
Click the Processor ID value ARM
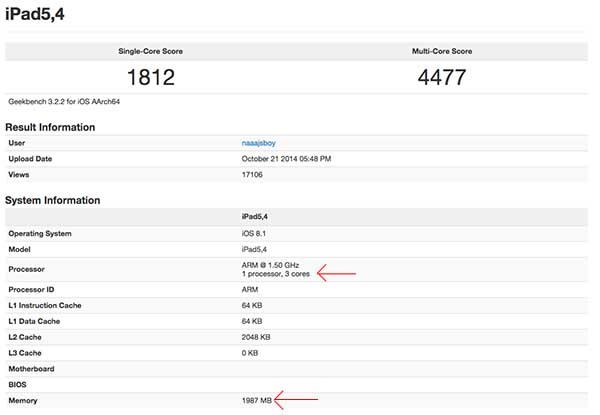tap(250, 290)
